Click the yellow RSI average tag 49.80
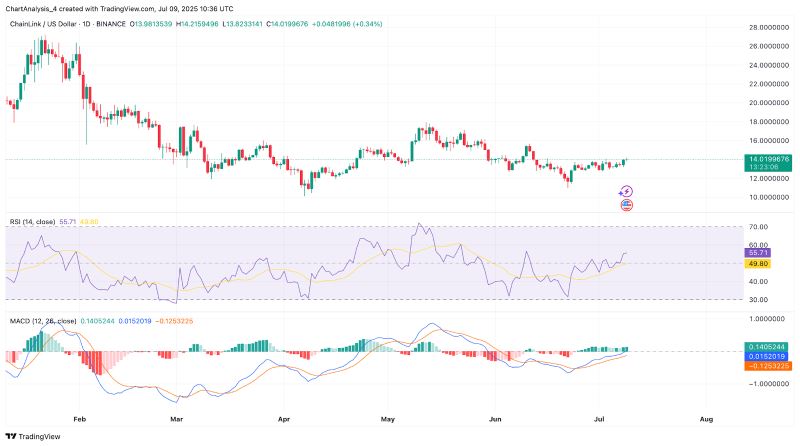 (758, 264)
